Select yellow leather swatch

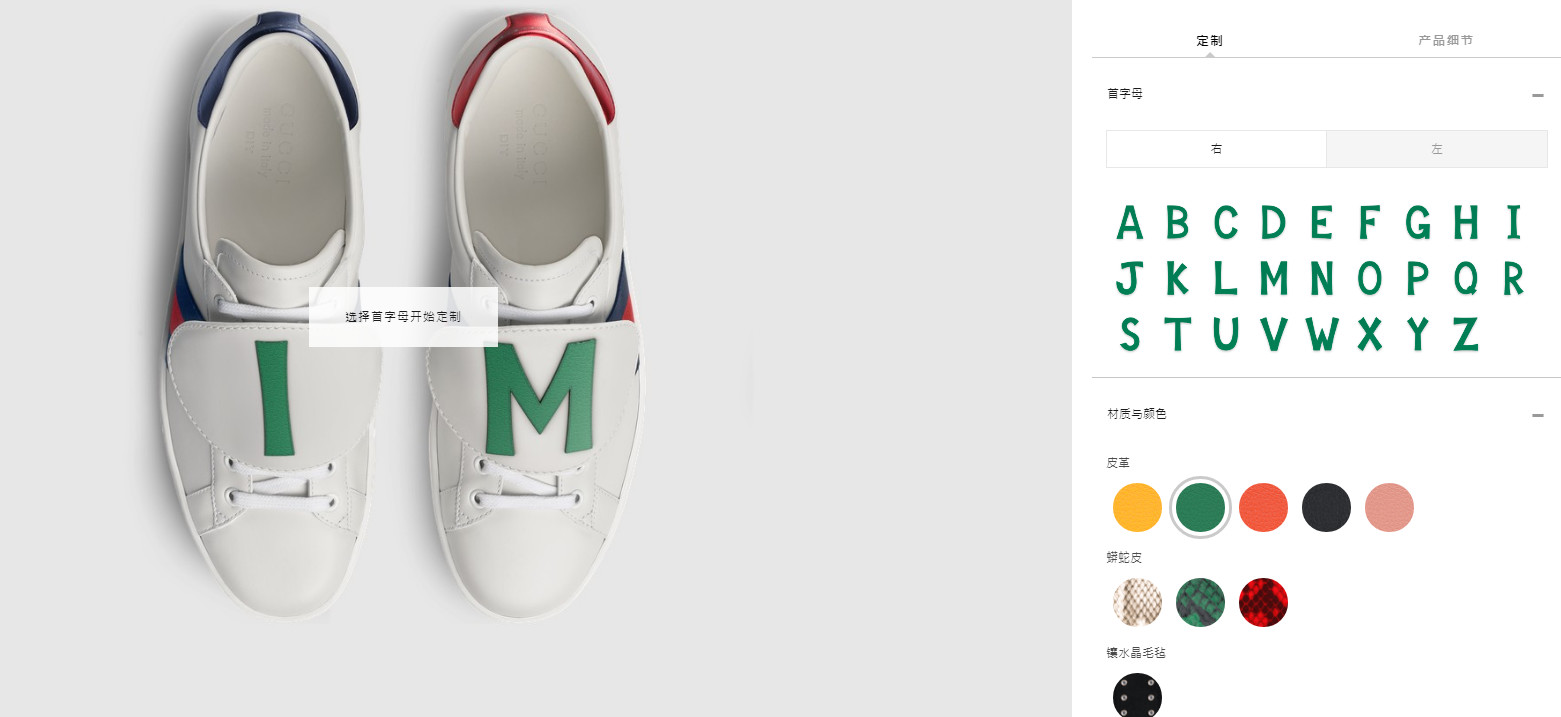pos(1137,508)
